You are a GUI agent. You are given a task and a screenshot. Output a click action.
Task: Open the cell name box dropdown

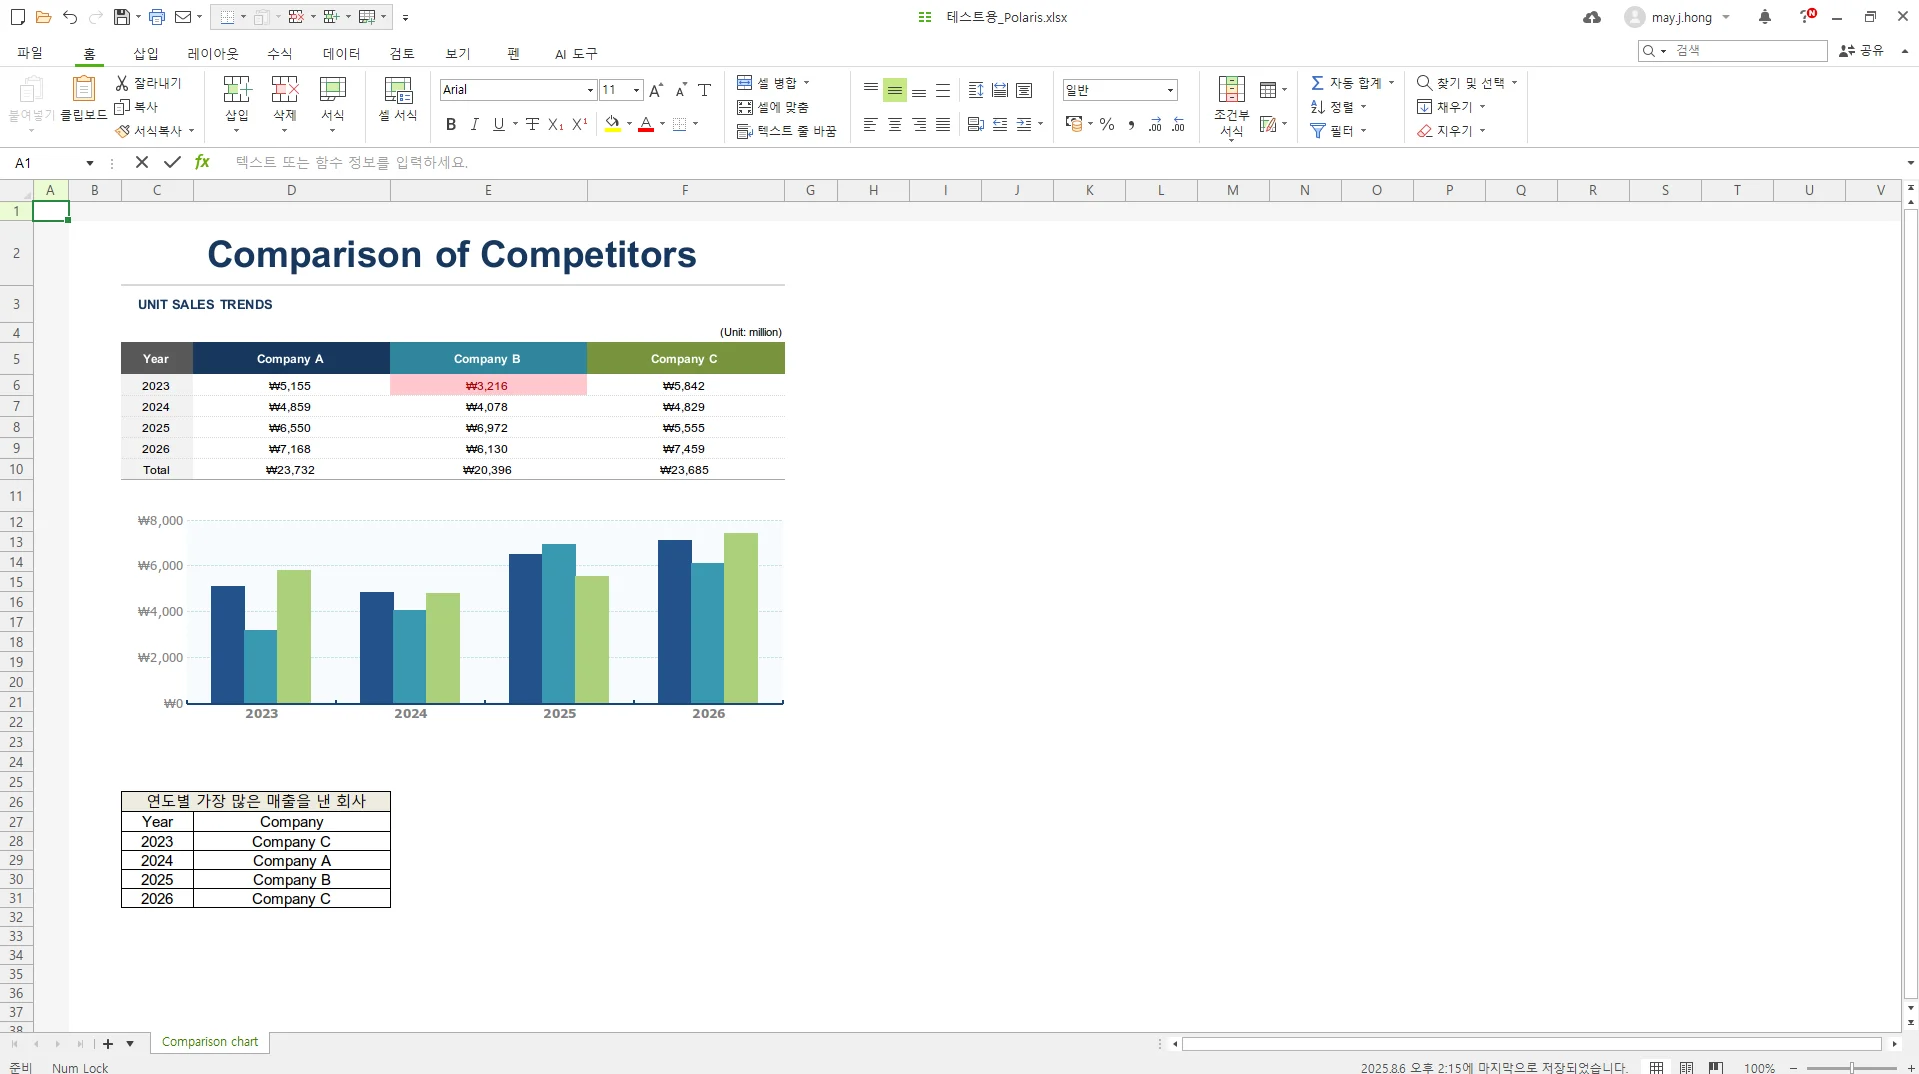(90, 163)
